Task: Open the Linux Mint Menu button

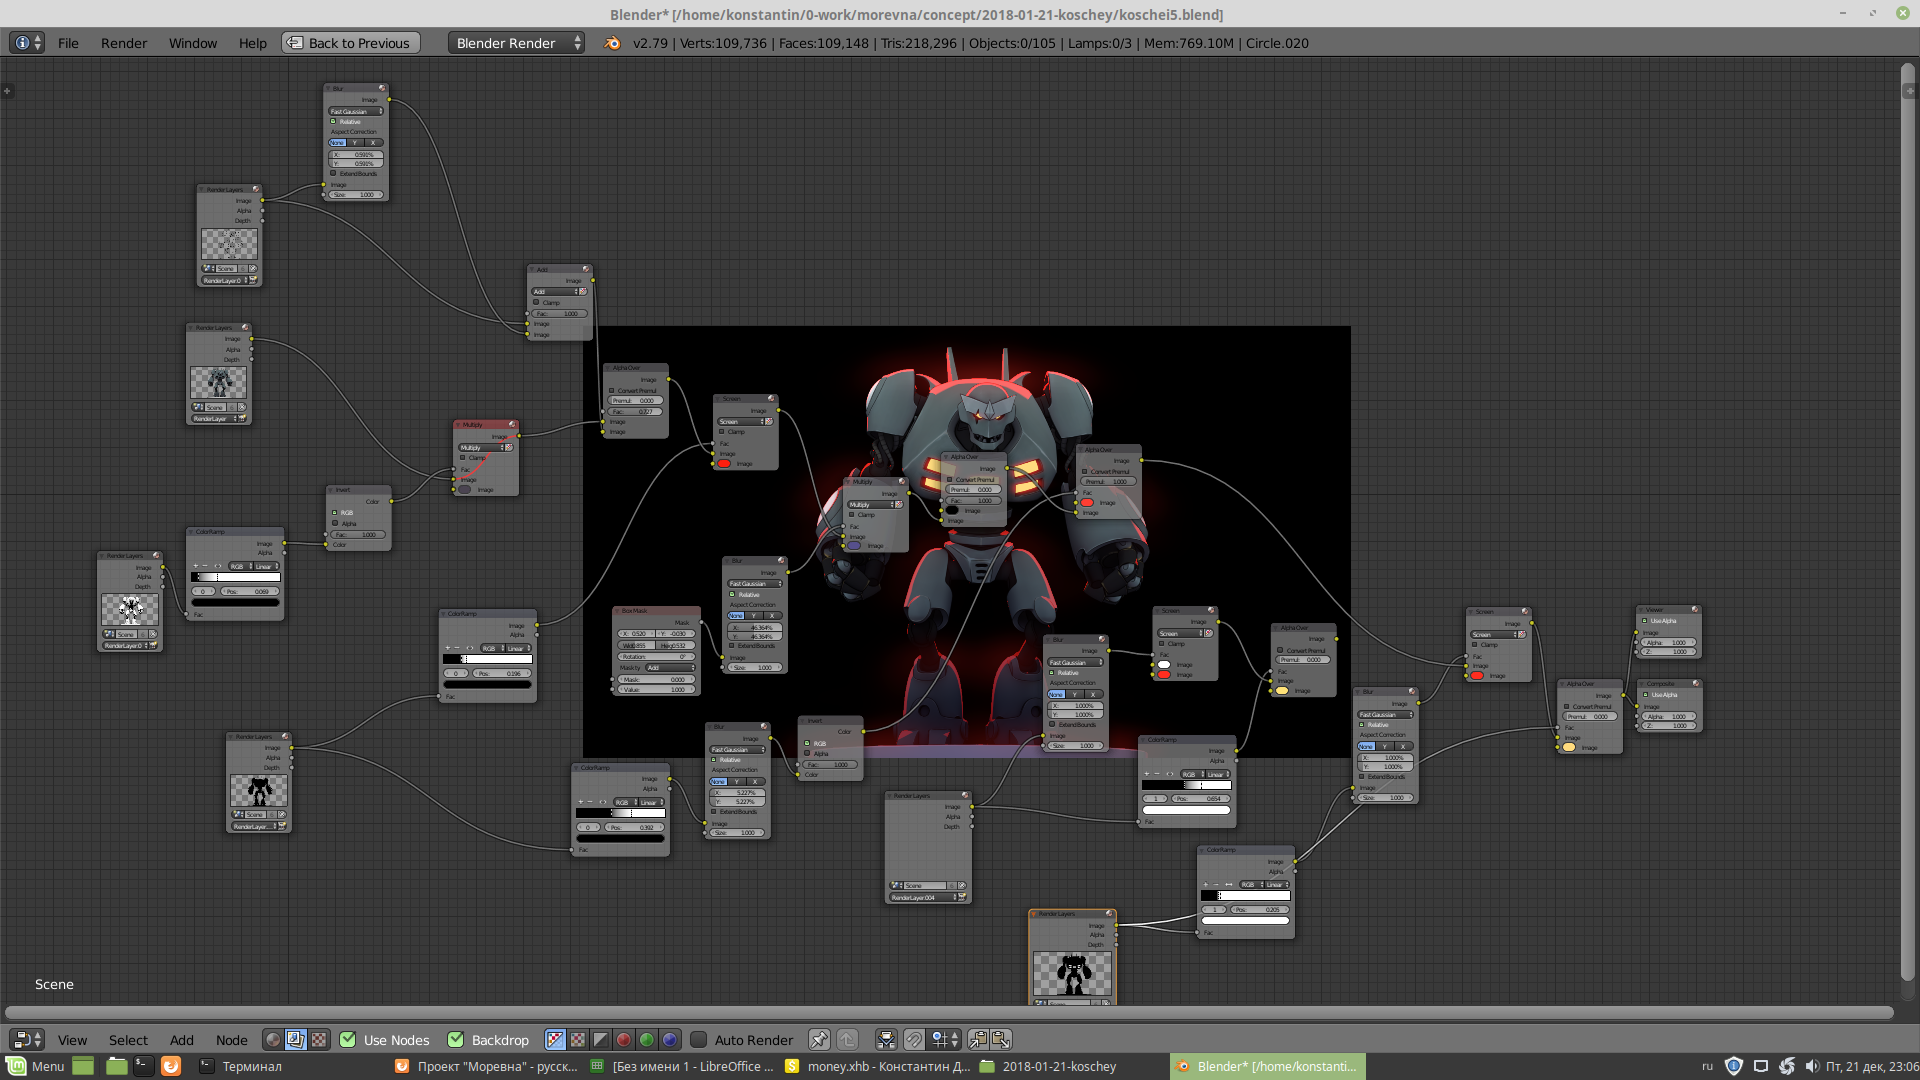Action: [36, 1066]
